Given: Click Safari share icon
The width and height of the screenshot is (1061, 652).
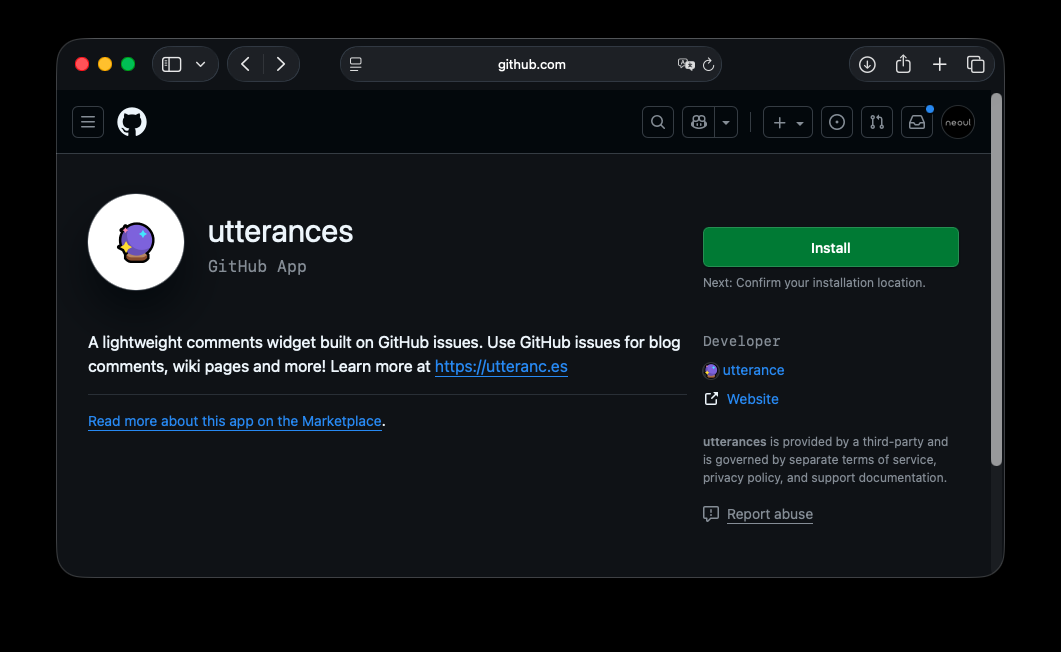Looking at the screenshot, I should tap(903, 64).
